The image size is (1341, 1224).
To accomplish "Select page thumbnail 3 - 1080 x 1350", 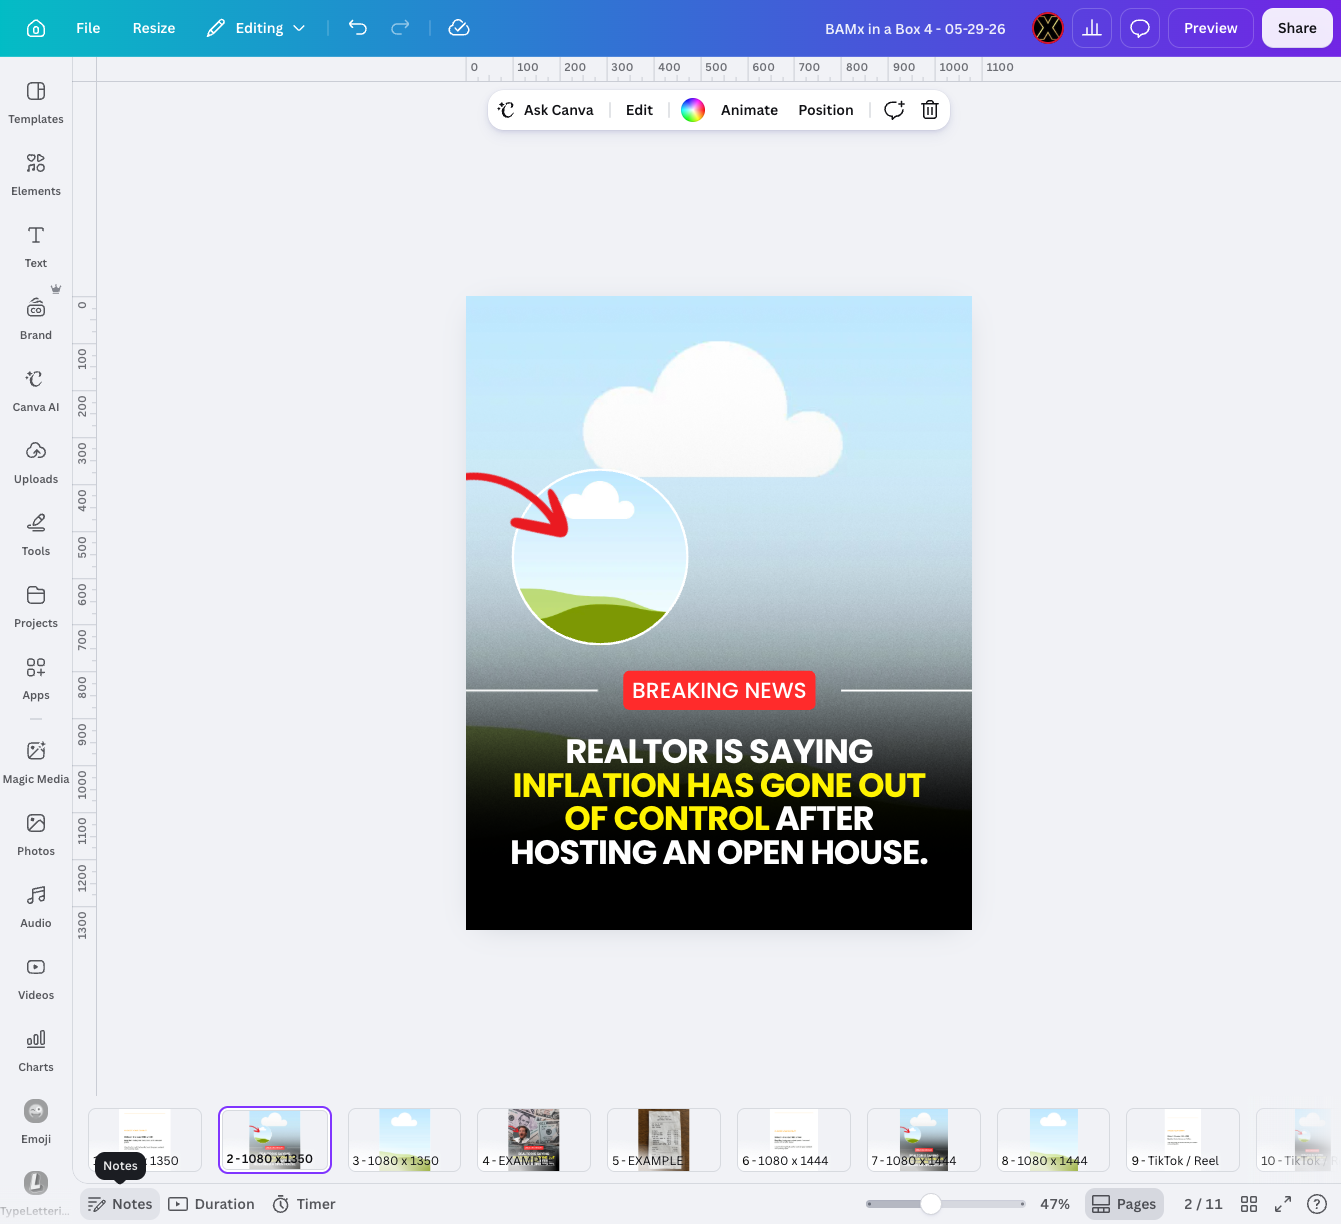I will [x=404, y=1139].
